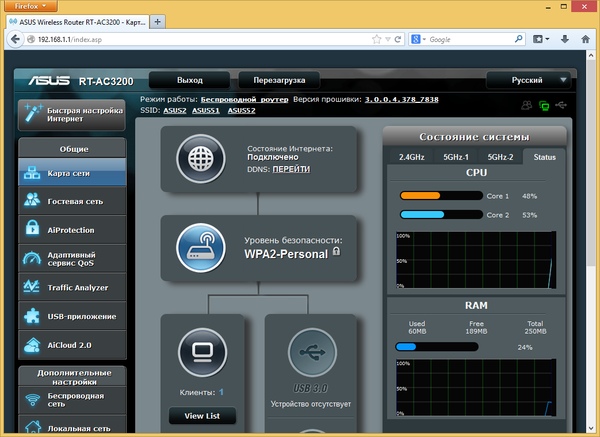The width and height of the screenshot is (600, 437).
Task: Click the ASUS2 SSID link
Action: (174, 111)
